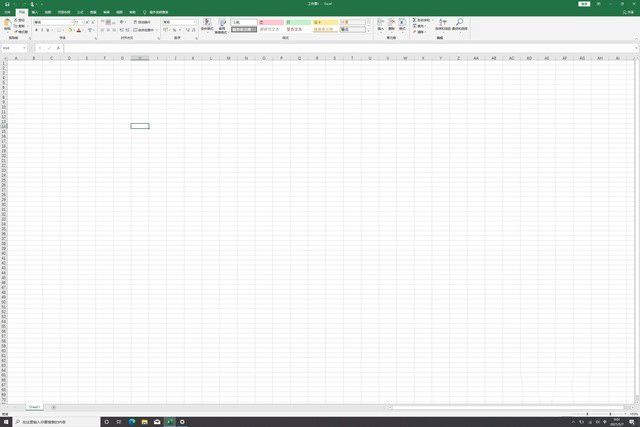Click the Increase Indent icon
The width and height of the screenshot is (640, 427).
point(127,30)
